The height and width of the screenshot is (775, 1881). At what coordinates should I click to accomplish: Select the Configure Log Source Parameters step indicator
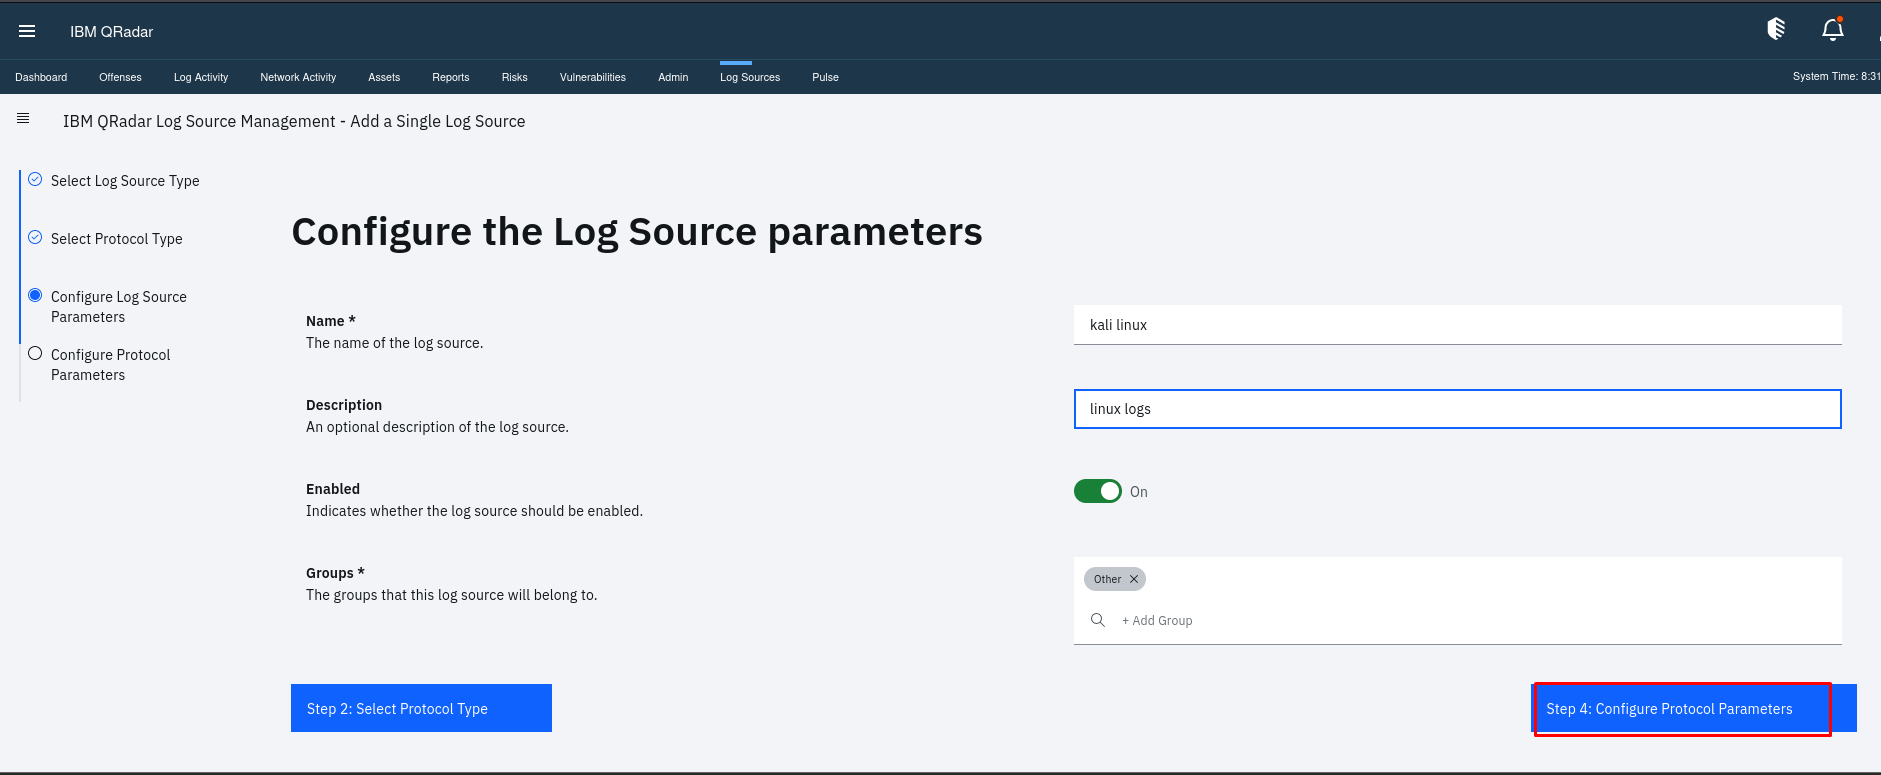coord(35,296)
